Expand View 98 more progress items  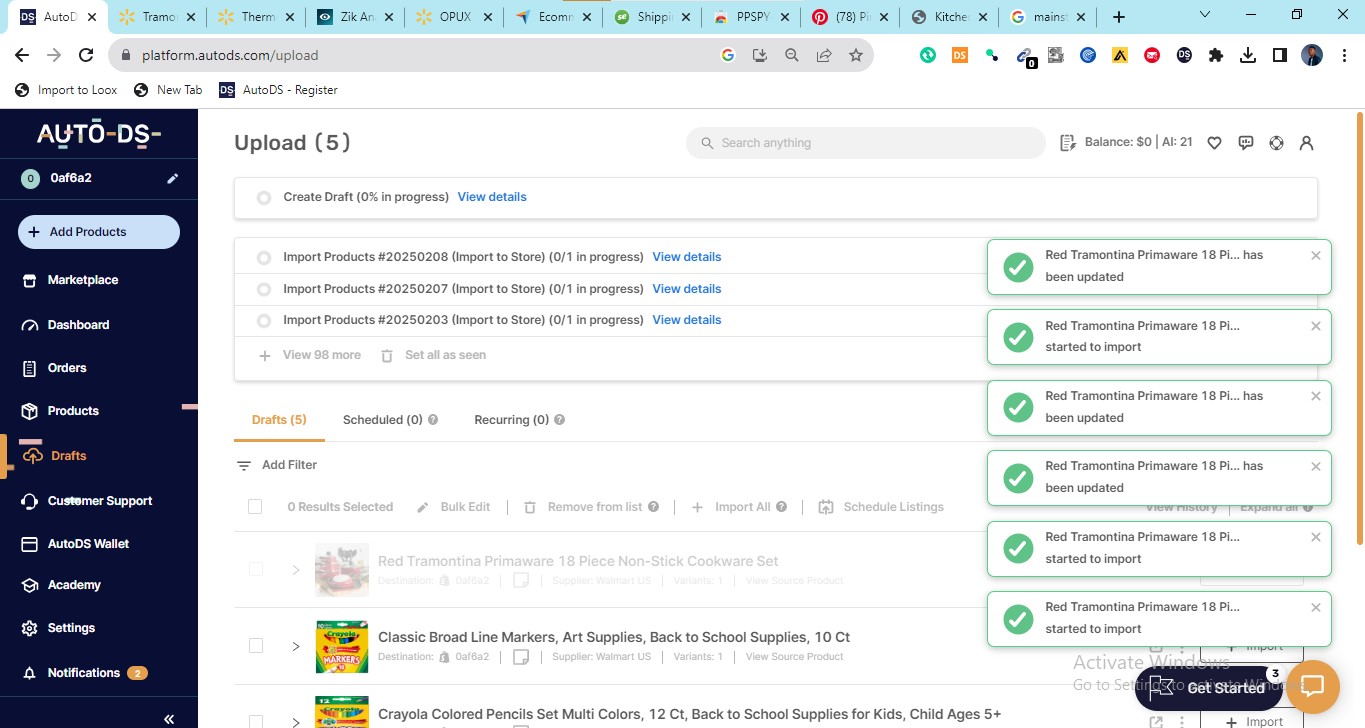click(x=310, y=355)
